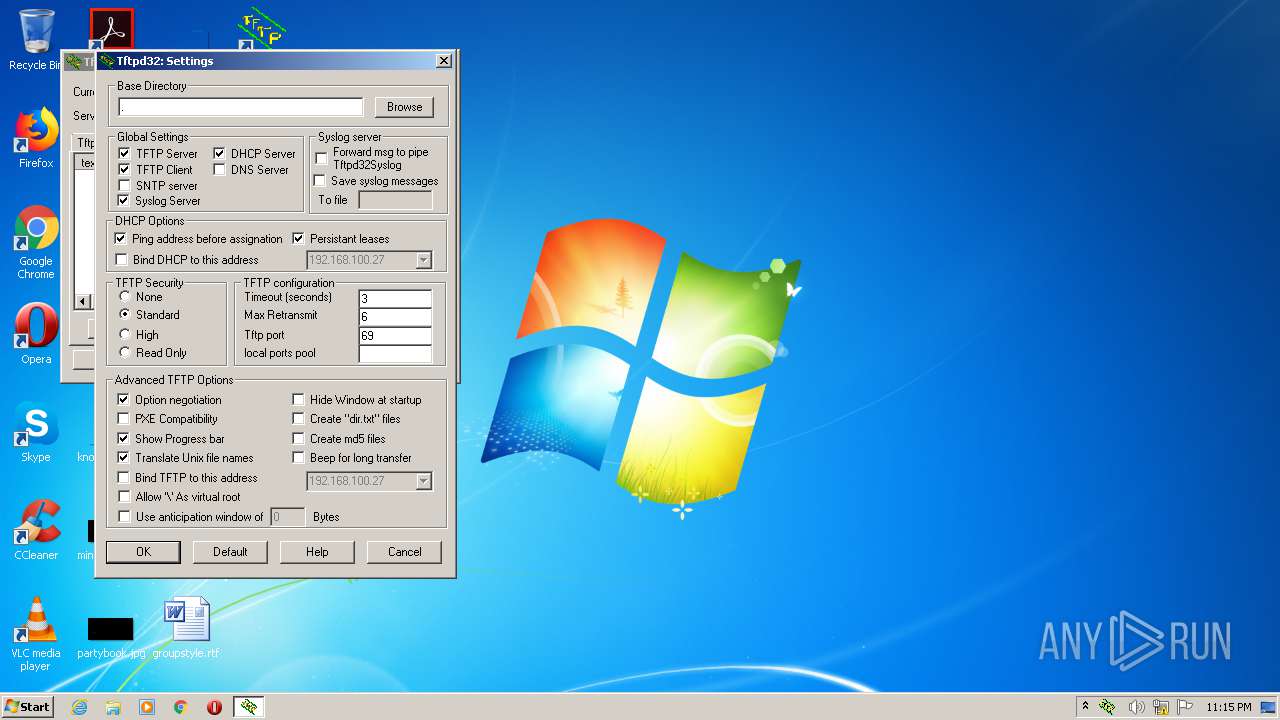Click the Help button

click(x=317, y=552)
